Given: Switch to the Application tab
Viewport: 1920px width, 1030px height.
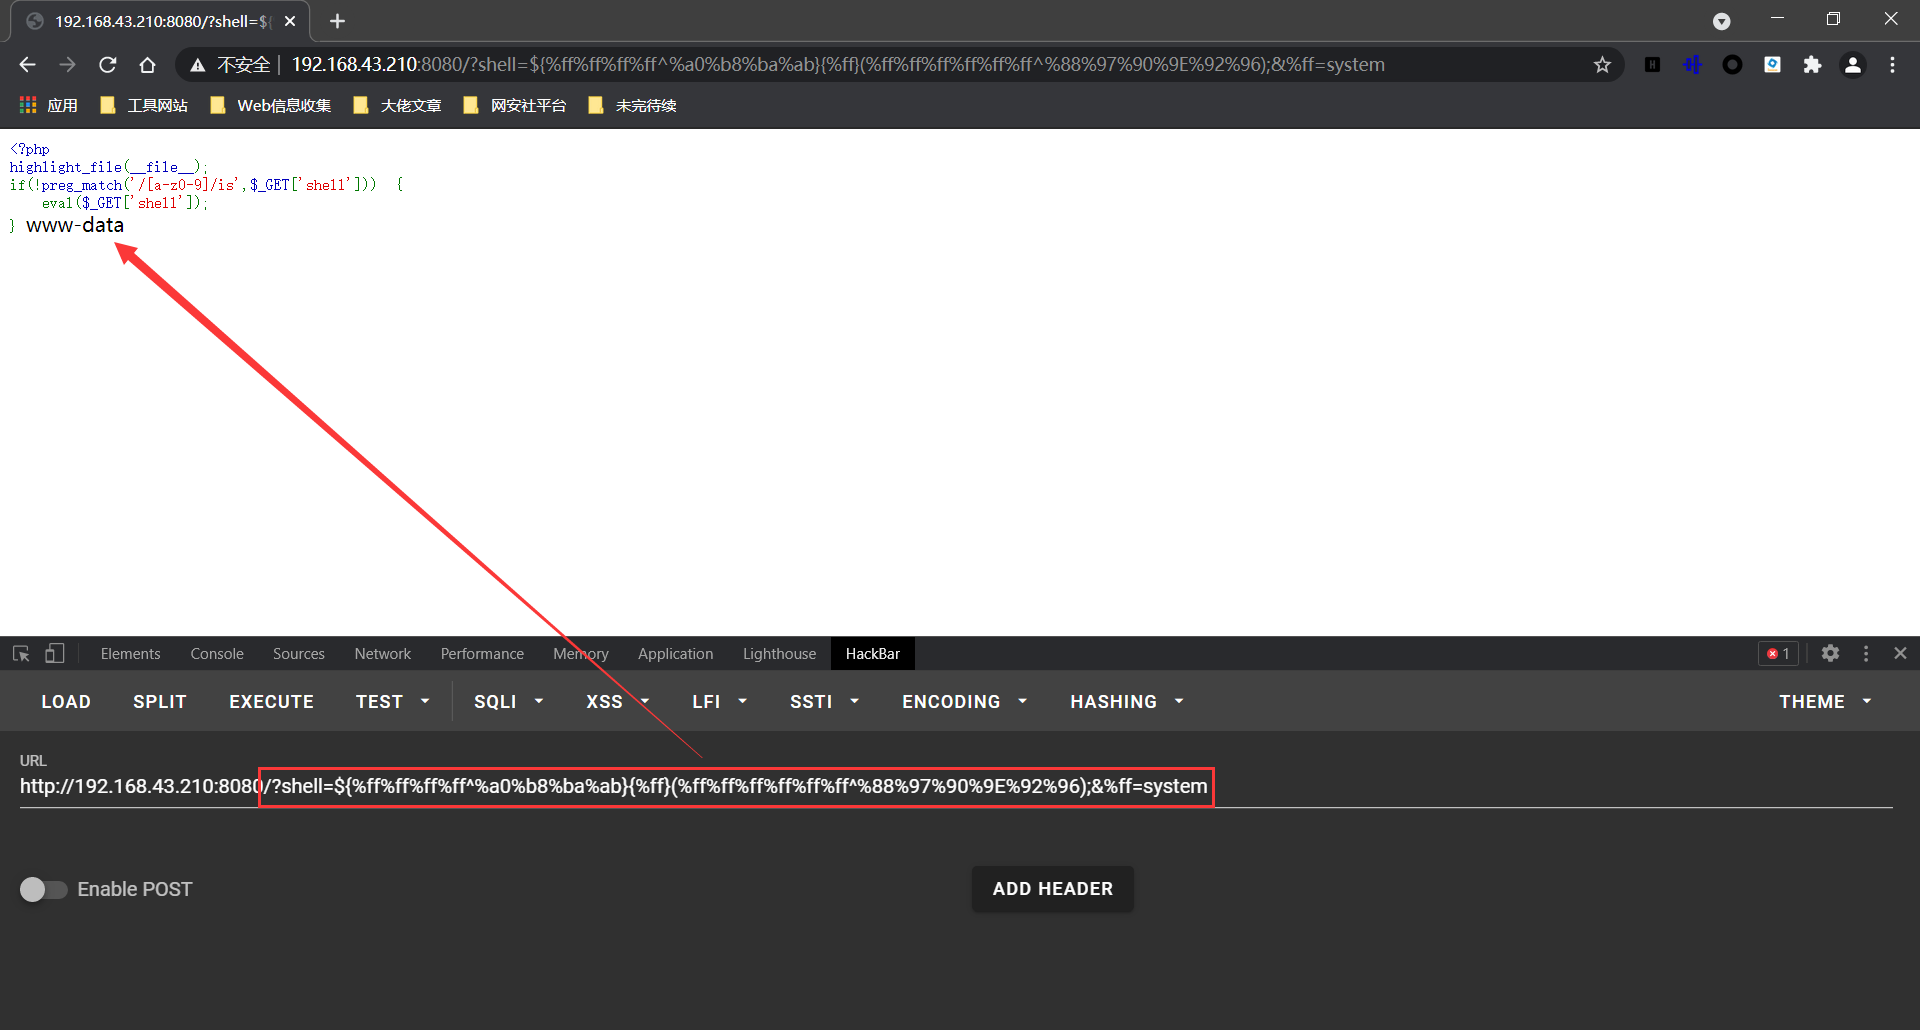Looking at the screenshot, I should click(x=676, y=653).
